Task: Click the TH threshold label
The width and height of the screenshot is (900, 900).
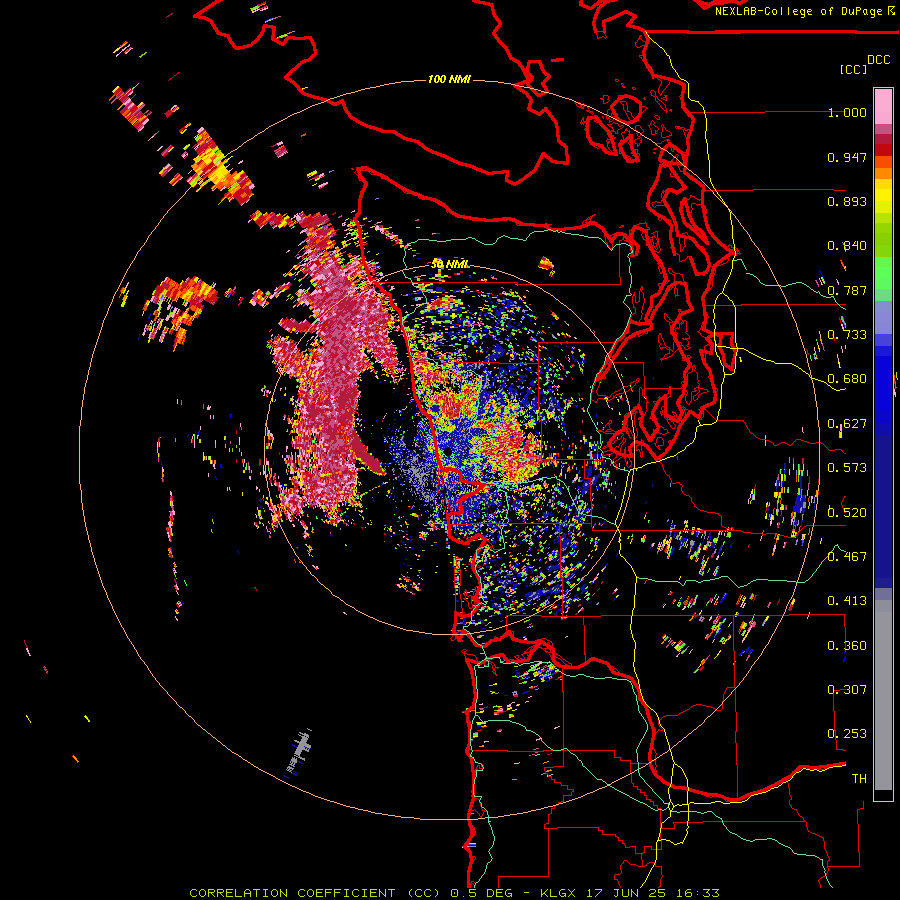Action: [x=859, y=779]
